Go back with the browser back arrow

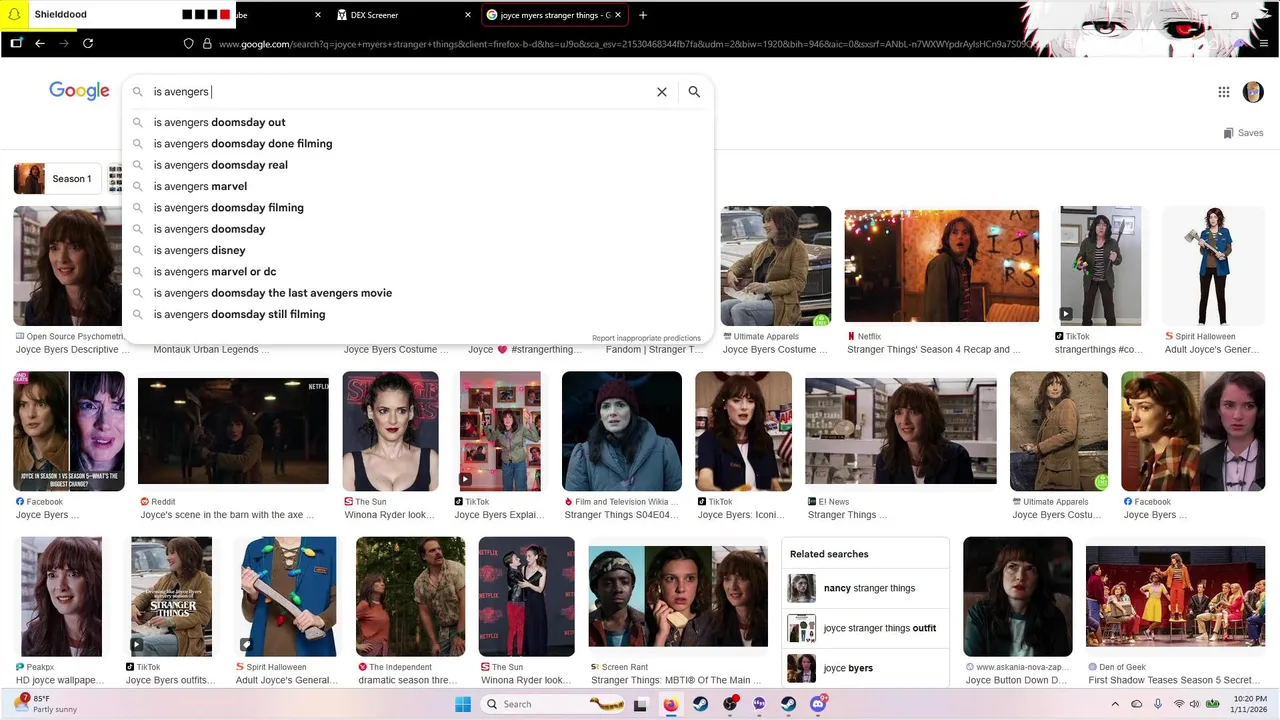coord(40,44)
